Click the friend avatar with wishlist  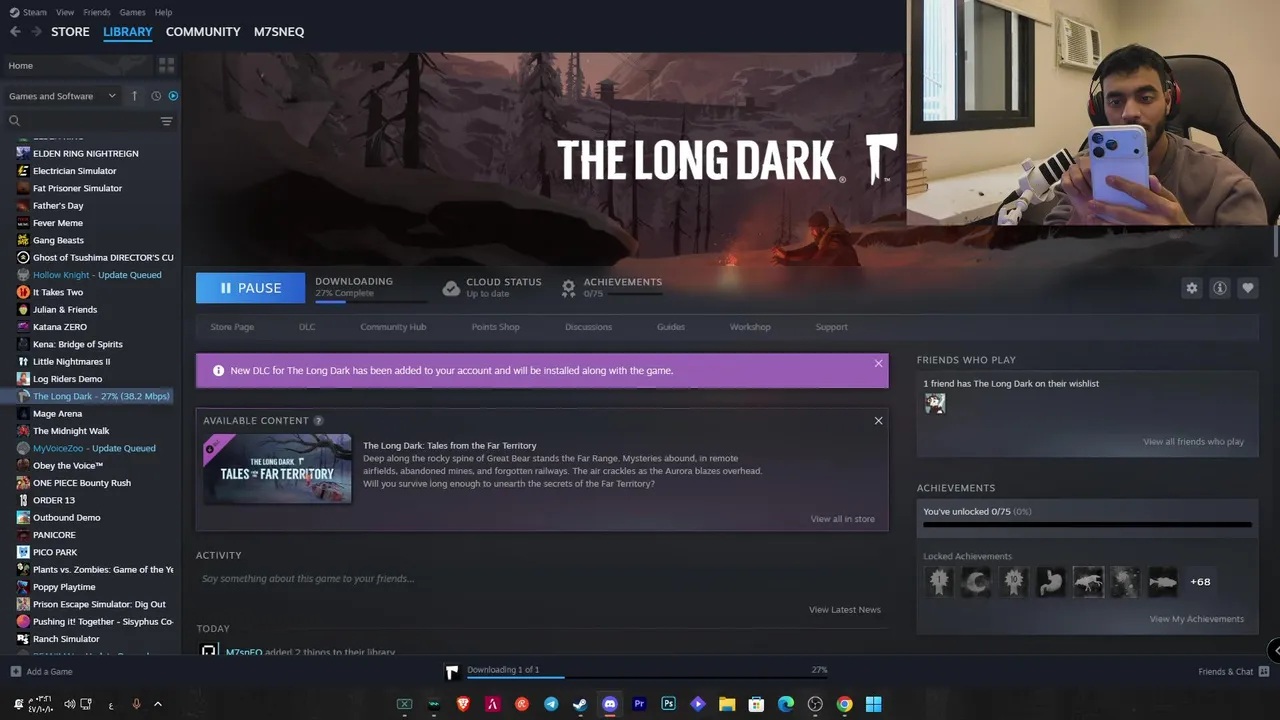[935, 403]
